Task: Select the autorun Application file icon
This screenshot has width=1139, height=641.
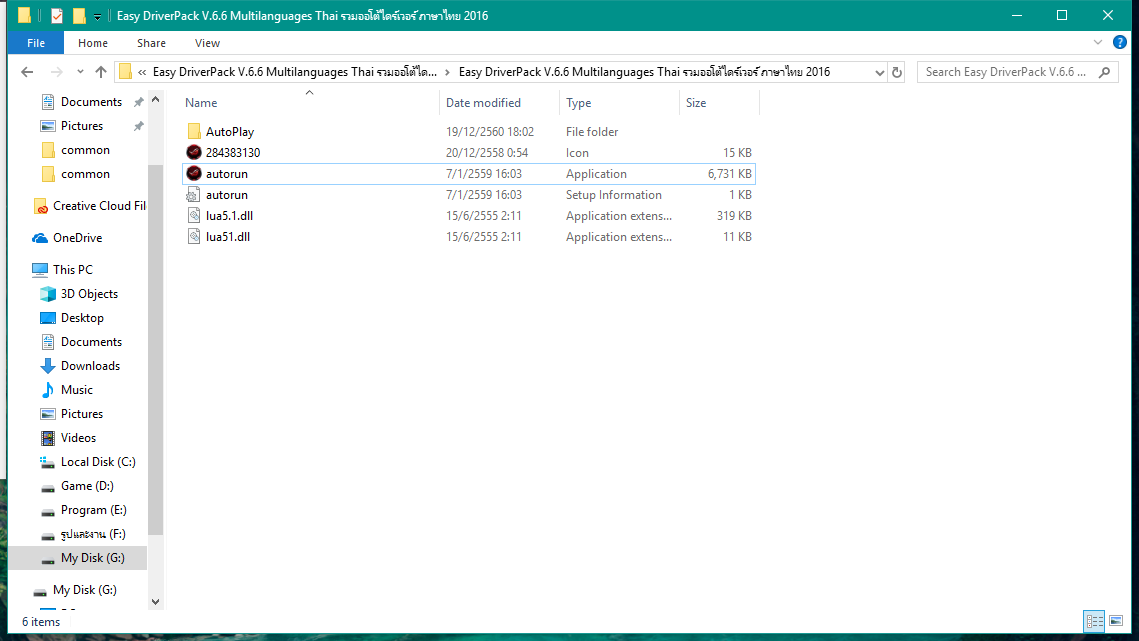Action: [x=193, y=174]
